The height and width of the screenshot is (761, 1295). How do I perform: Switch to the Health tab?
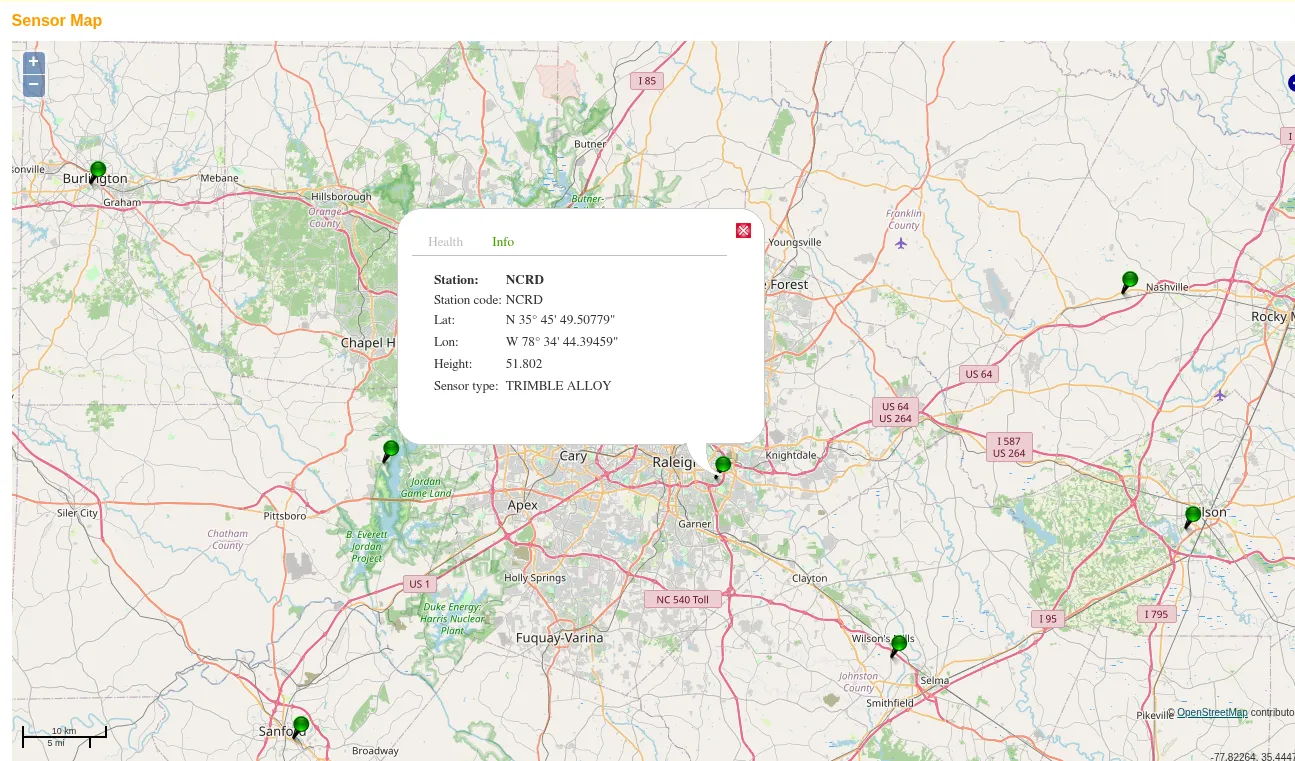tap(445, 242)
